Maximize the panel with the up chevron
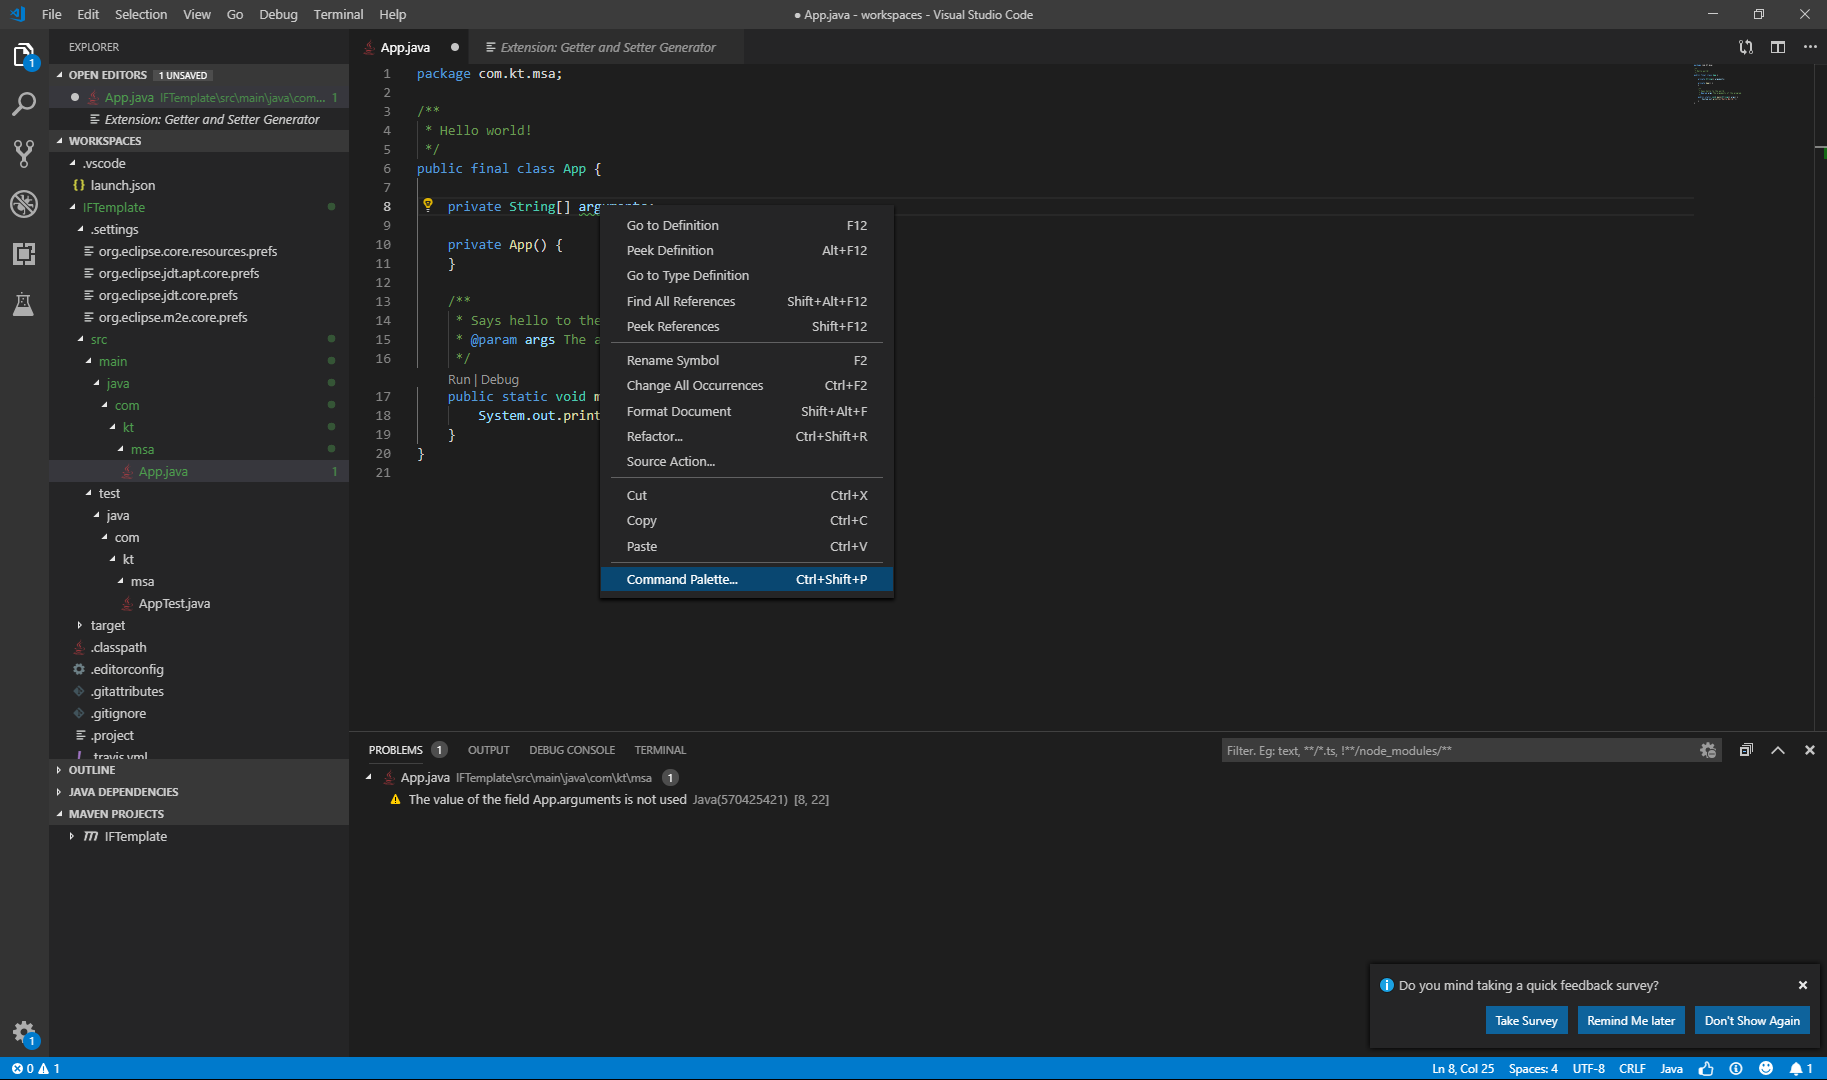The image size is (1827, 1080). 1778,750
